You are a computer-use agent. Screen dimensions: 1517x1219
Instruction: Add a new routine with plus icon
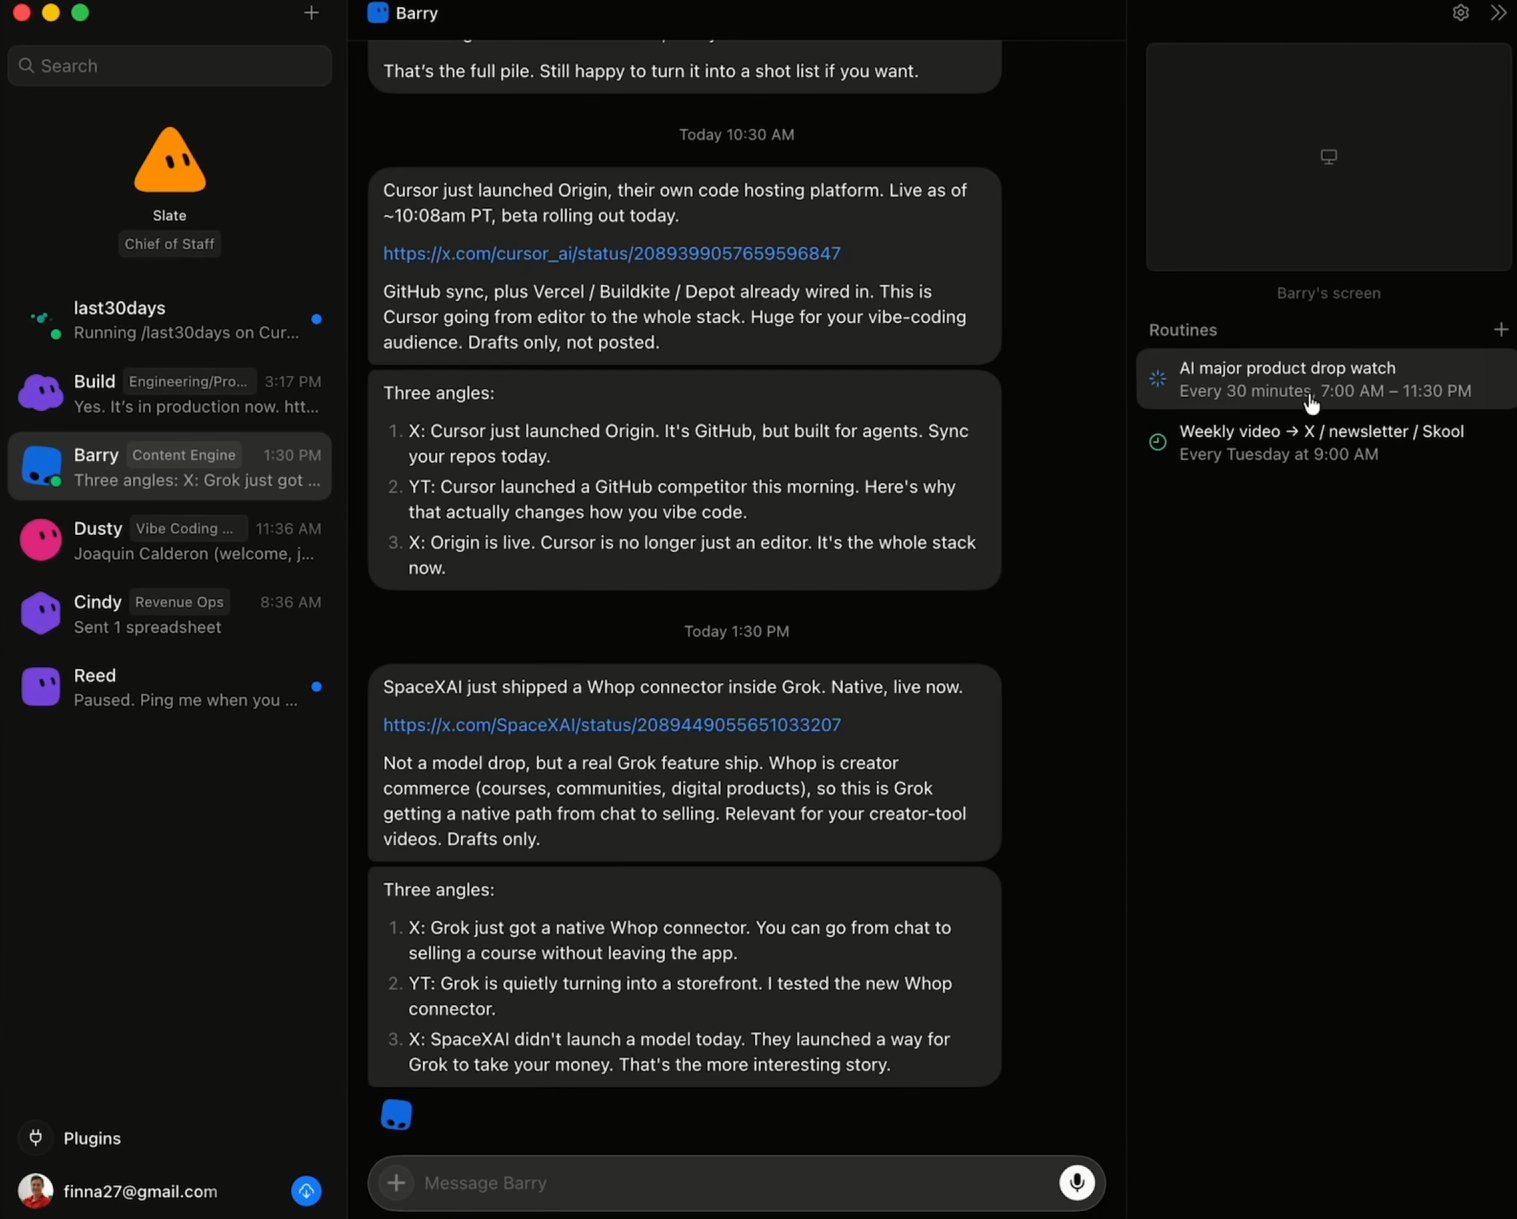point(1501,329)
